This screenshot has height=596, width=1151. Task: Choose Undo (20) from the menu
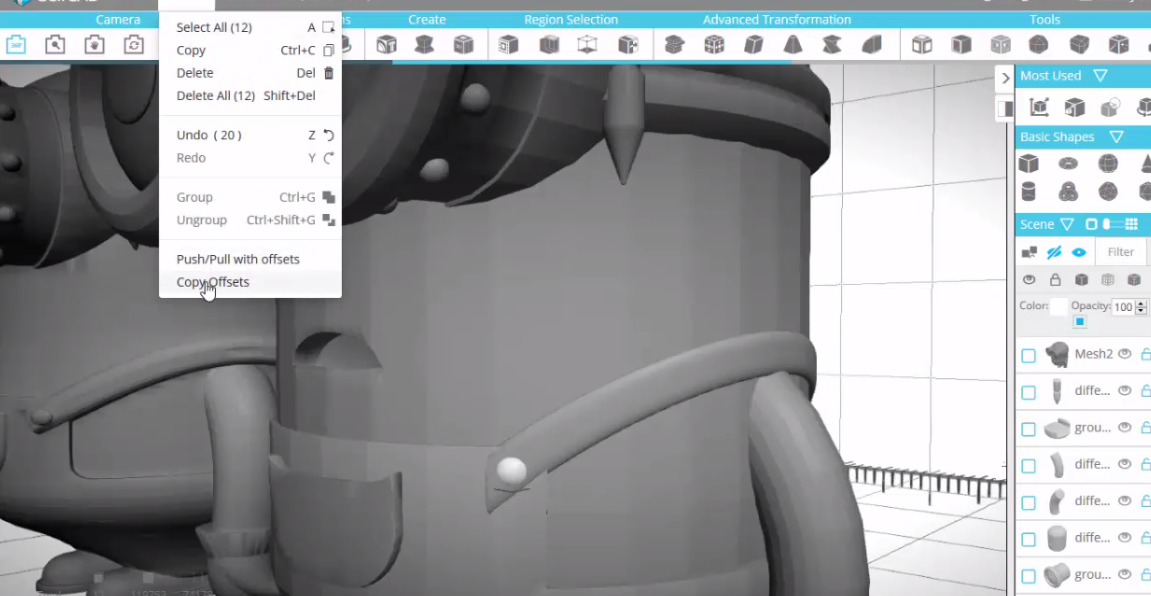(250, 135)
